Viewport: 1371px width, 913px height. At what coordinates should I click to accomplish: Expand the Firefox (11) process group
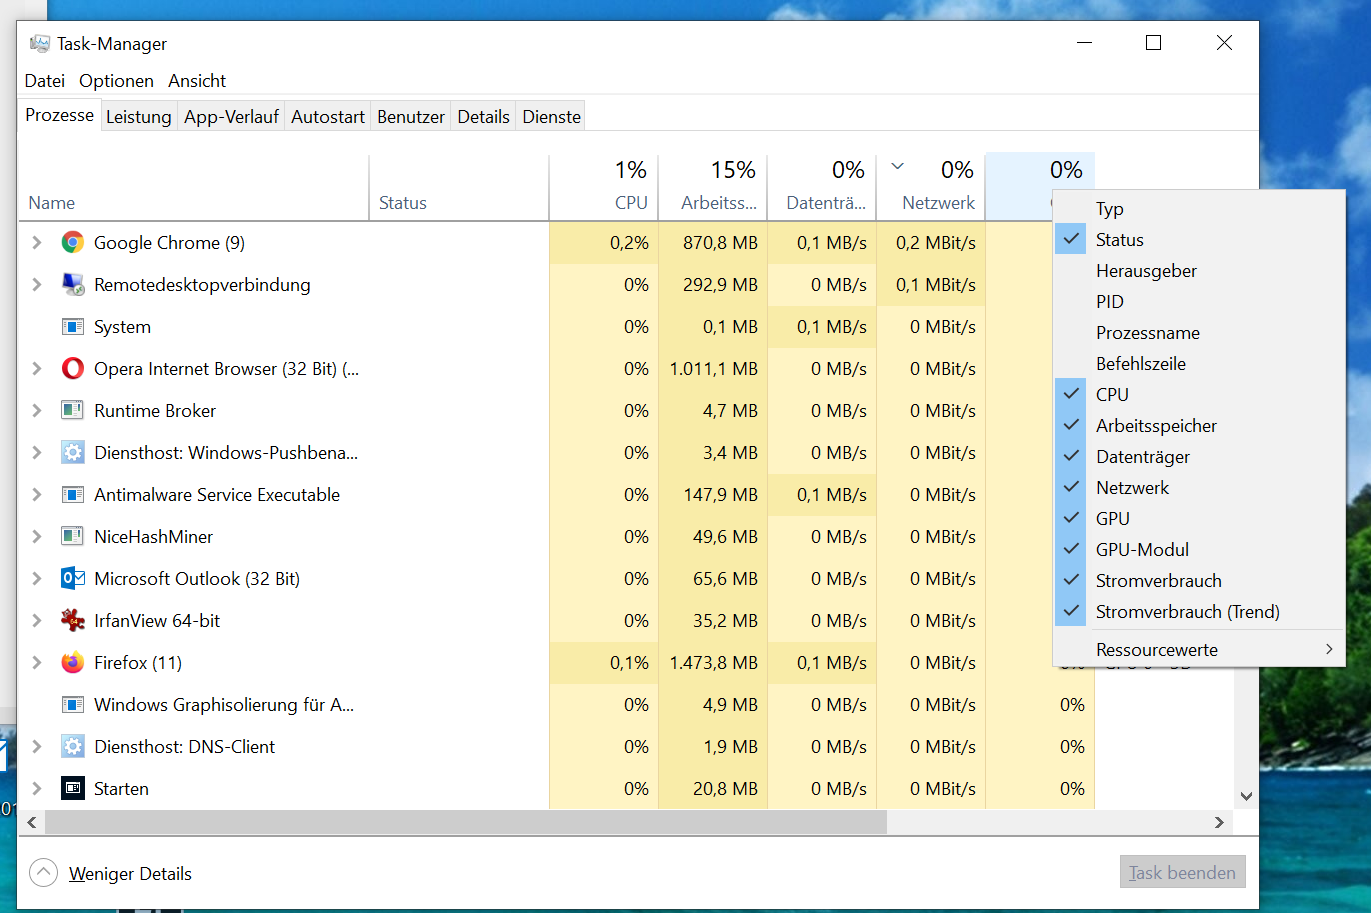tap(37, 663)
